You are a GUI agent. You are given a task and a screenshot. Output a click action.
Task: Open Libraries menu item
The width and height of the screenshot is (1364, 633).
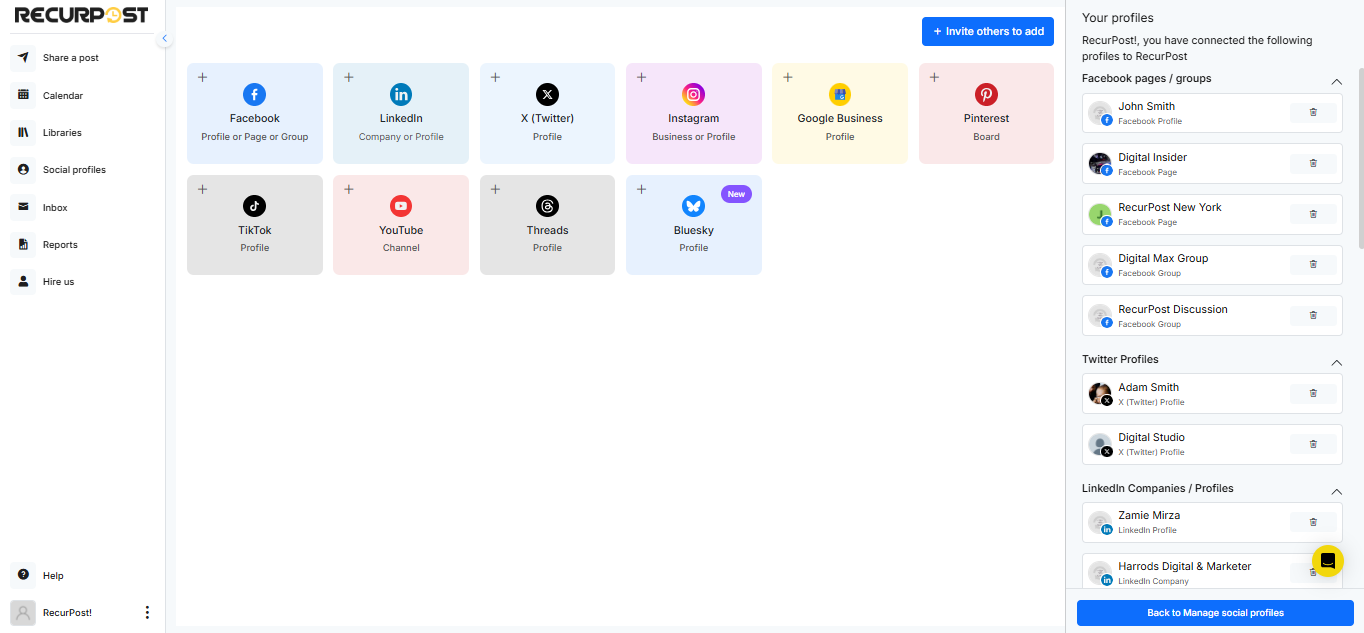62,133
